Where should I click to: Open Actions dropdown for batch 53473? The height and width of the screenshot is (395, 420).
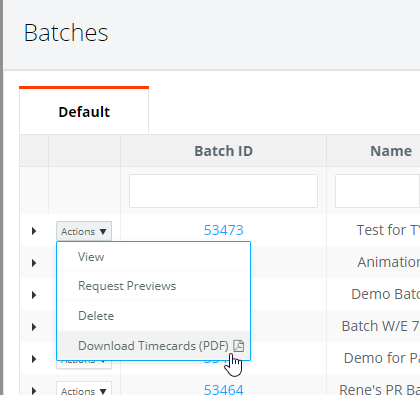84,231
